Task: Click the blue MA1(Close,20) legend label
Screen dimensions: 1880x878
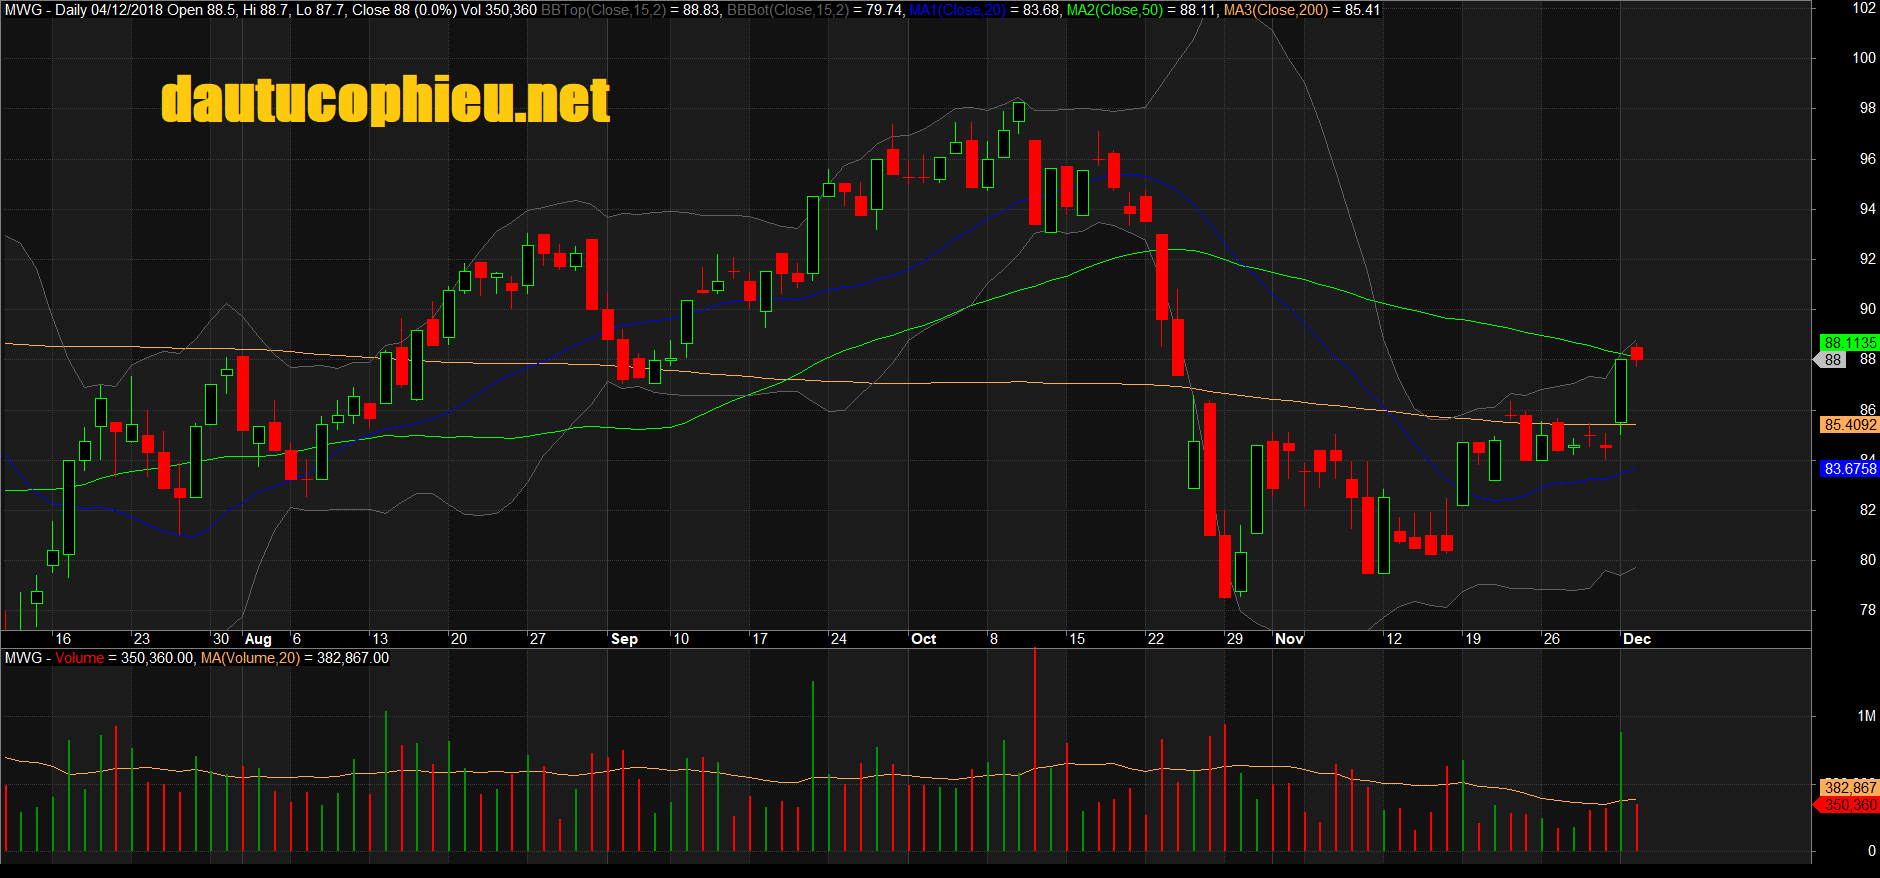Action: (956, 10)
